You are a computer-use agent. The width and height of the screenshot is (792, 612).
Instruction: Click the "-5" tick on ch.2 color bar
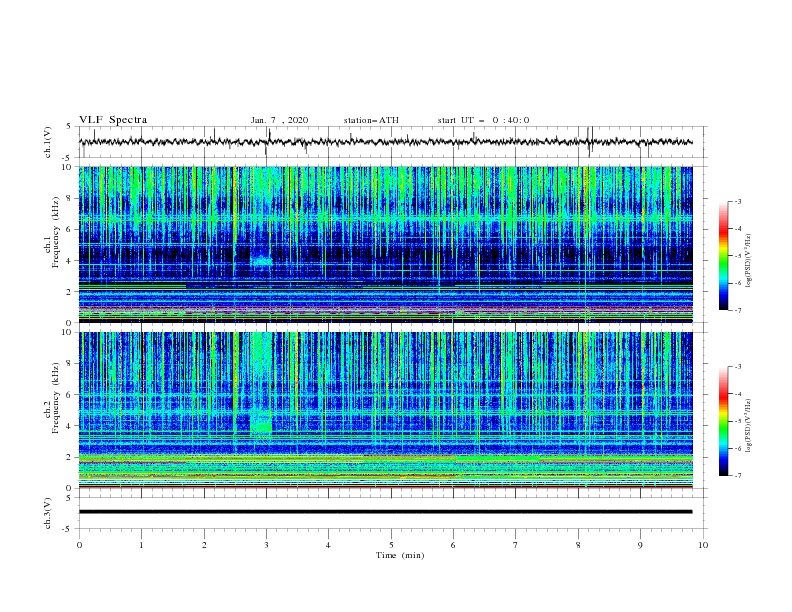tap(738, 421)
